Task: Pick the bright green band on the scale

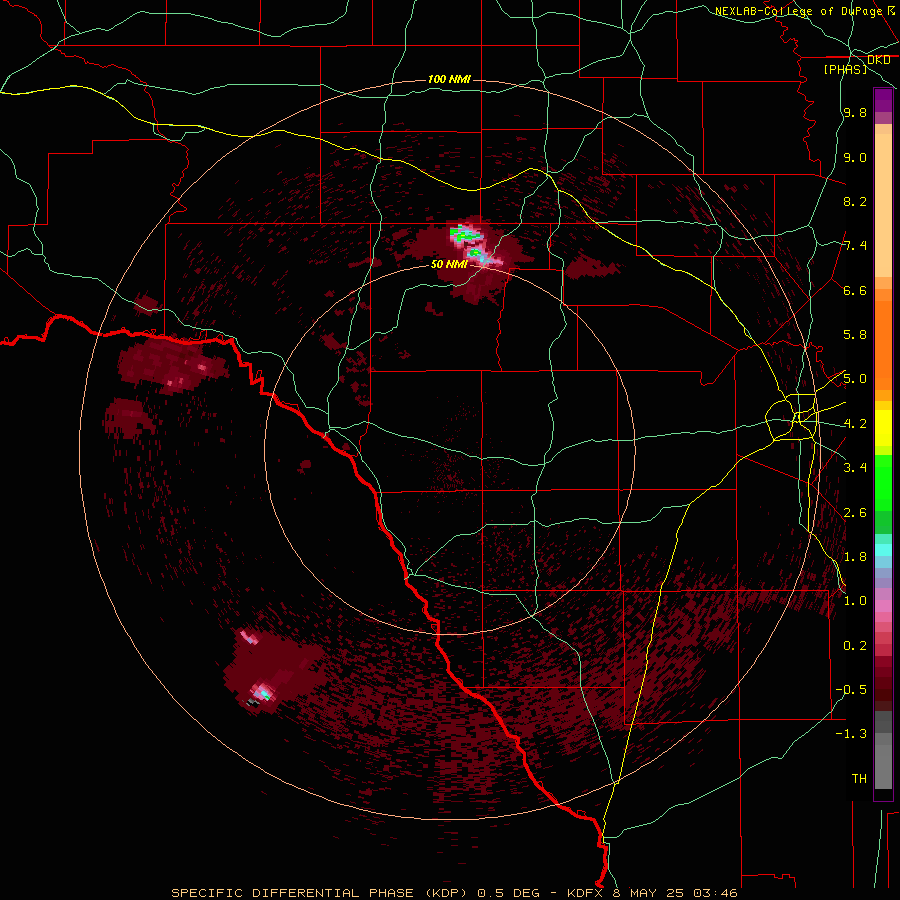Action: click(883, 483)
